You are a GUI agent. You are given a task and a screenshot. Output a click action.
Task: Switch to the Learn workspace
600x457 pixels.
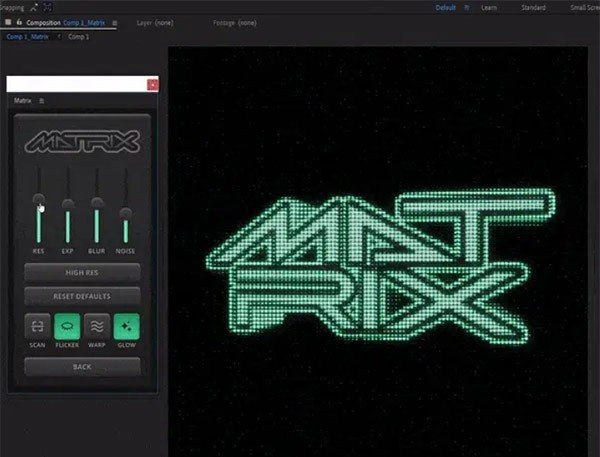(490, 7)
